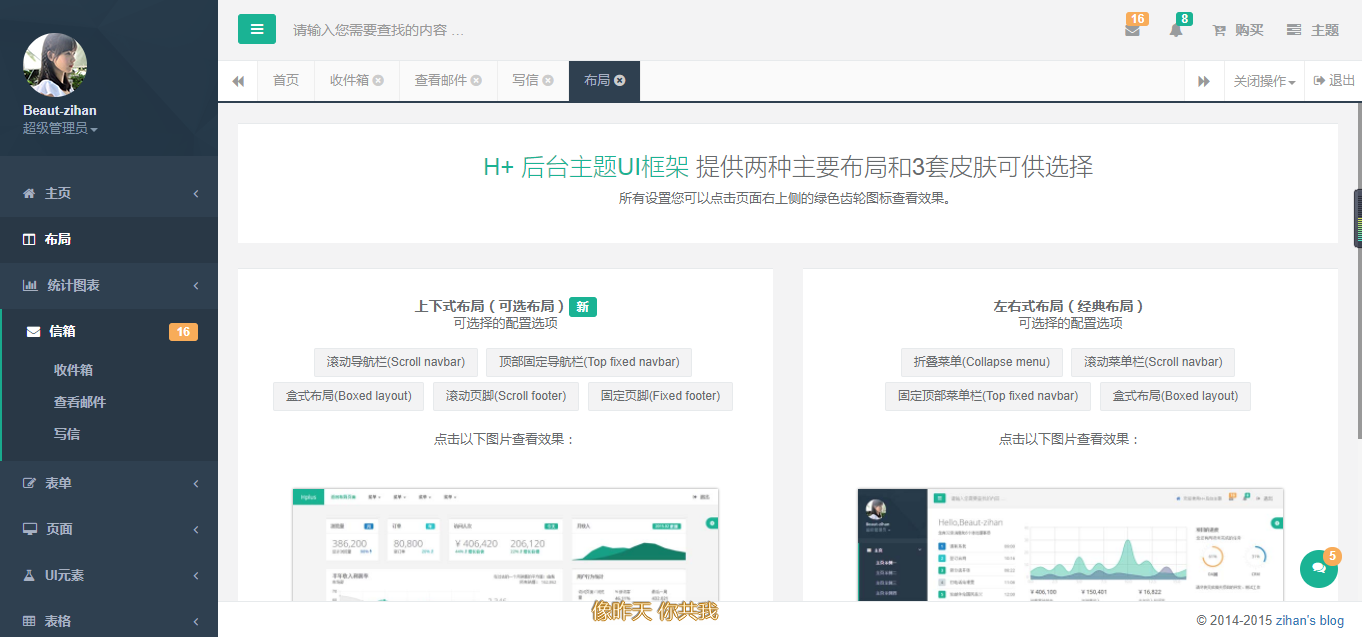This screenshot has width=1362, height=637.
Task: Click the © 2014-2015 zihan's blog footer
Action: tap(1270, 620)
